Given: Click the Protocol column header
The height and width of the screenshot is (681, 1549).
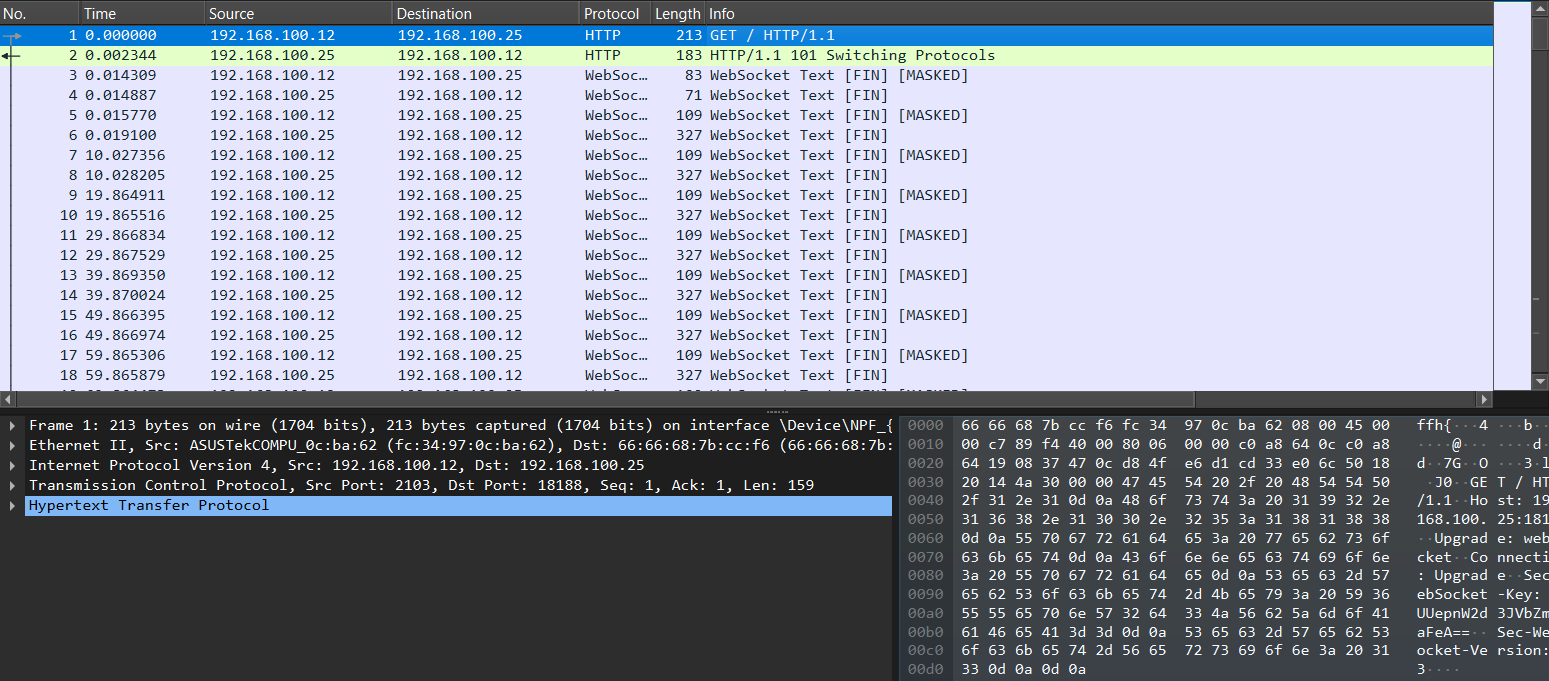Looking at the screenshot, I should pos(613,14).
